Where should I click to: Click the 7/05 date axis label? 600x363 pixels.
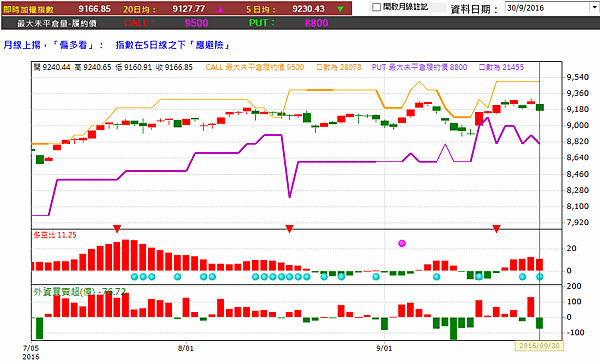31,348
